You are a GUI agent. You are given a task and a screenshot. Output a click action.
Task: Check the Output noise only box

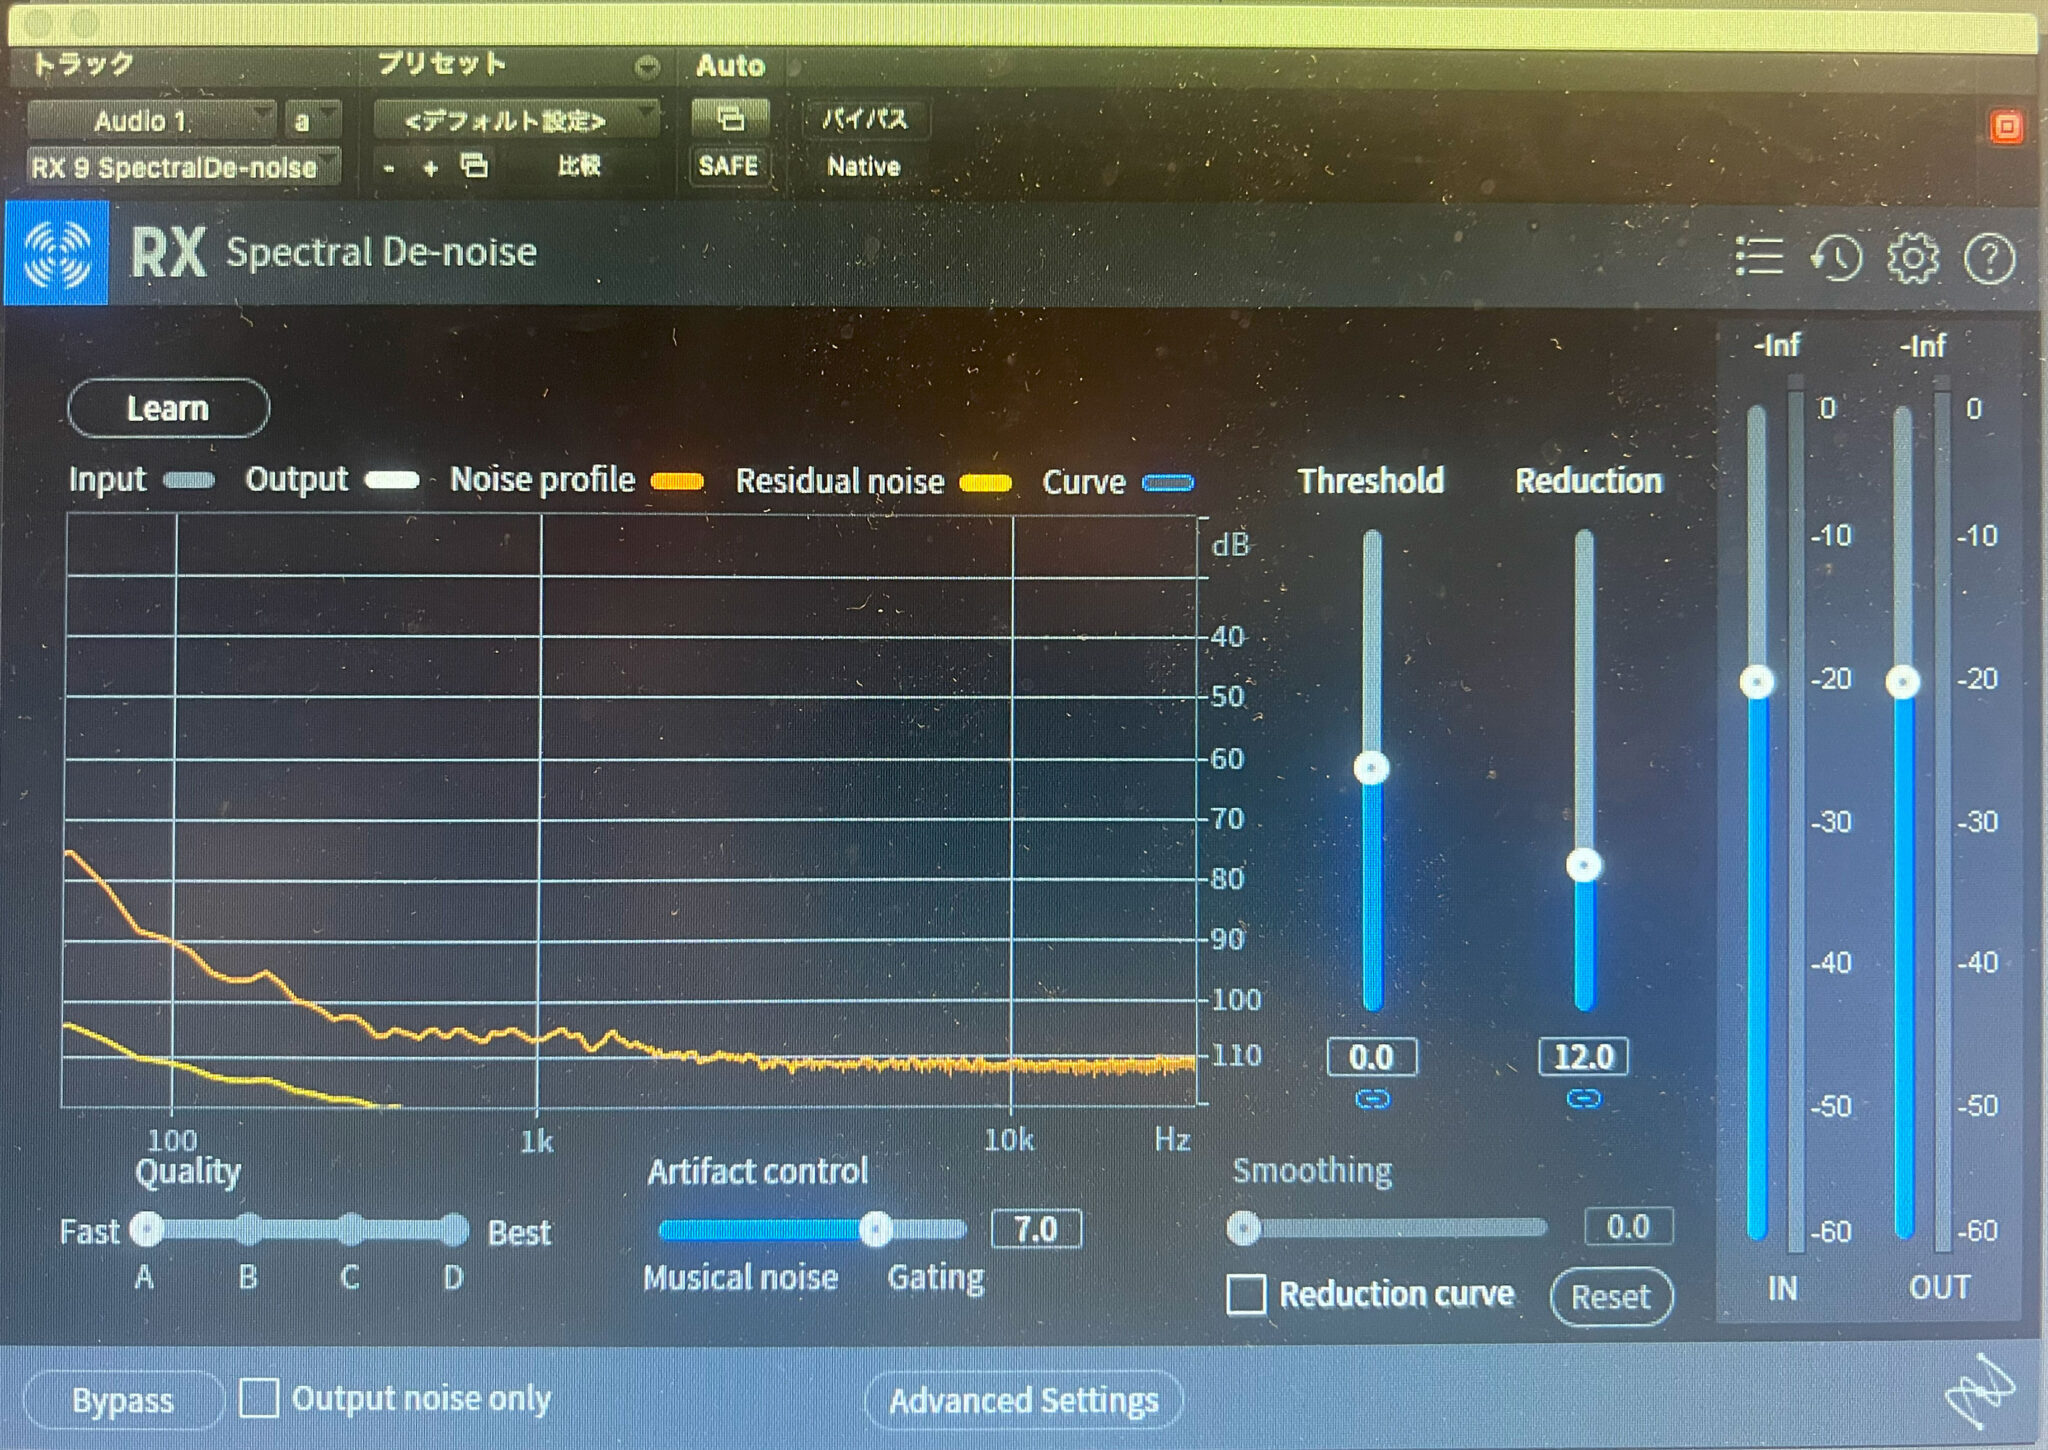(x=259, y=1398)
